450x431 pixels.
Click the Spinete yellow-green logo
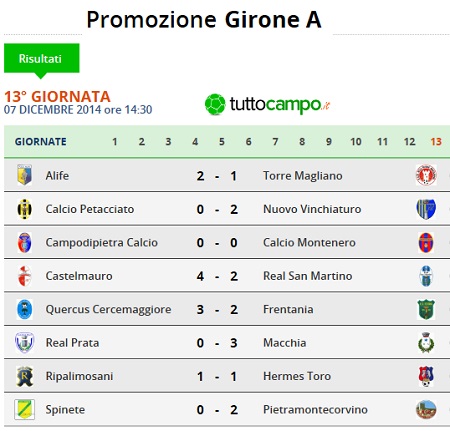pyautogui.click(x=24, y=409)
